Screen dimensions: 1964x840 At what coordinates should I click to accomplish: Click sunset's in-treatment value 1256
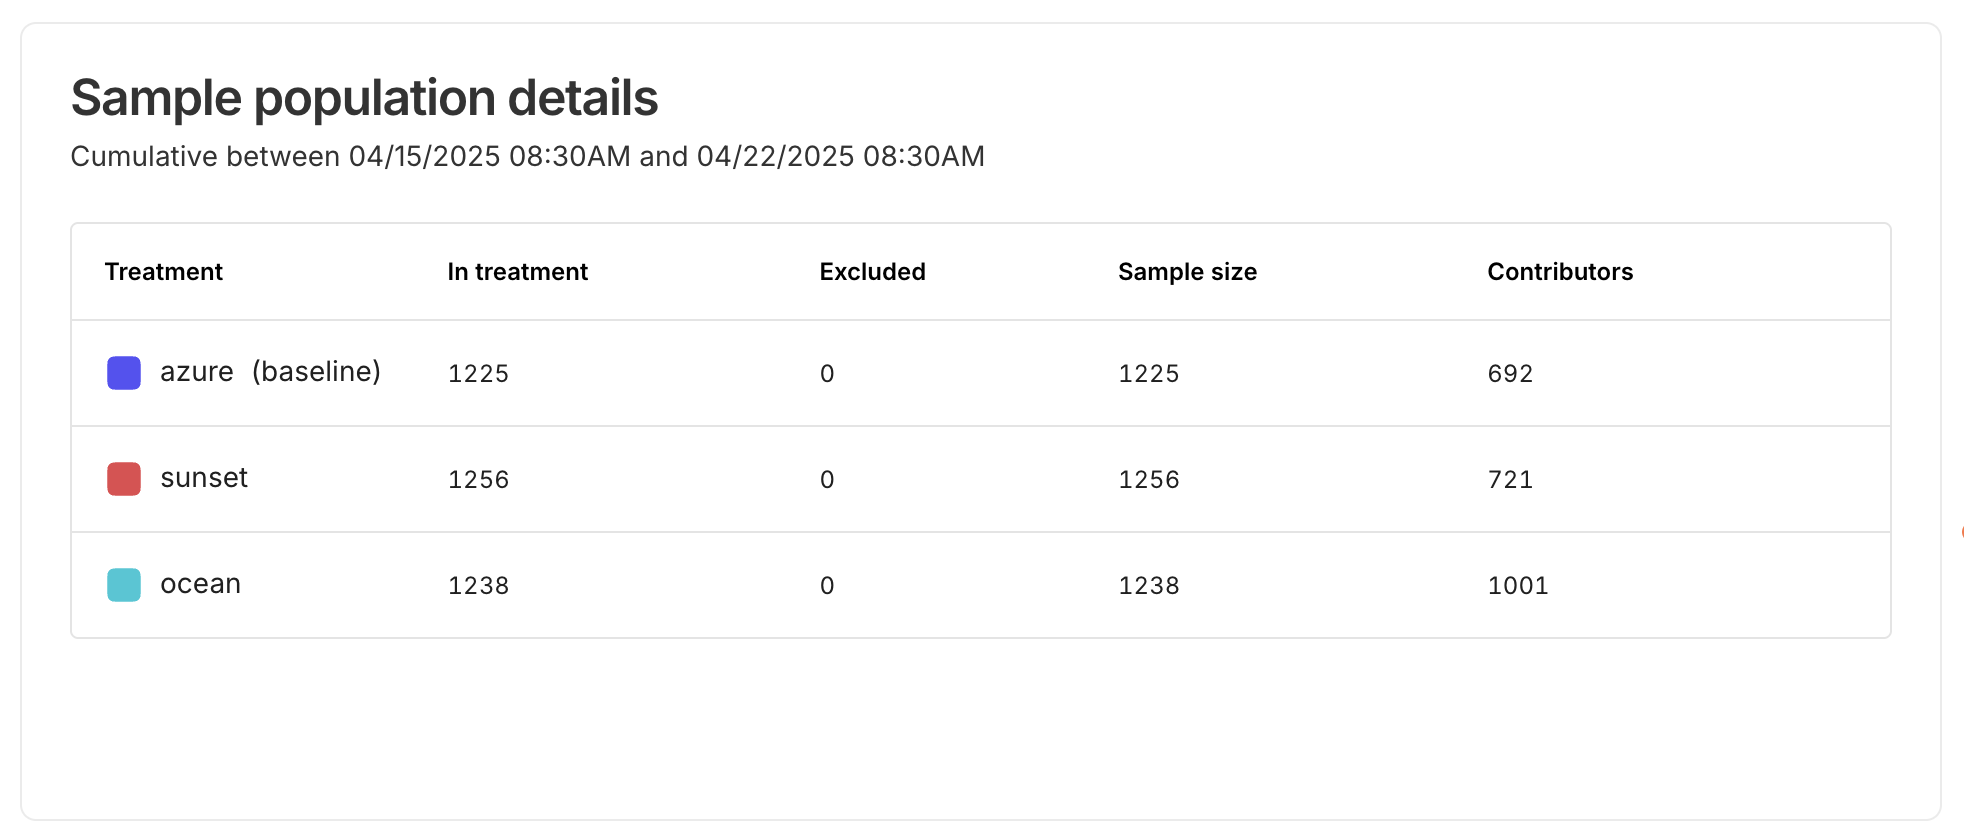(478, 480)
